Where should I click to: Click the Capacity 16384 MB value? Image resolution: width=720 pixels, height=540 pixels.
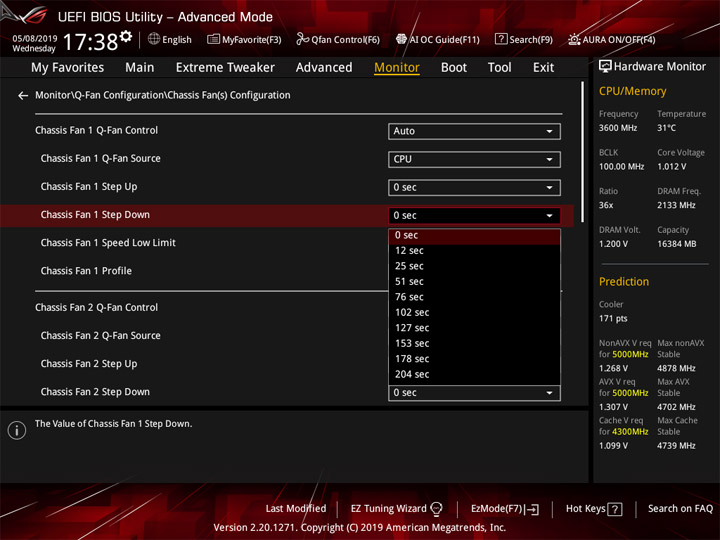(x=677, y=244)
